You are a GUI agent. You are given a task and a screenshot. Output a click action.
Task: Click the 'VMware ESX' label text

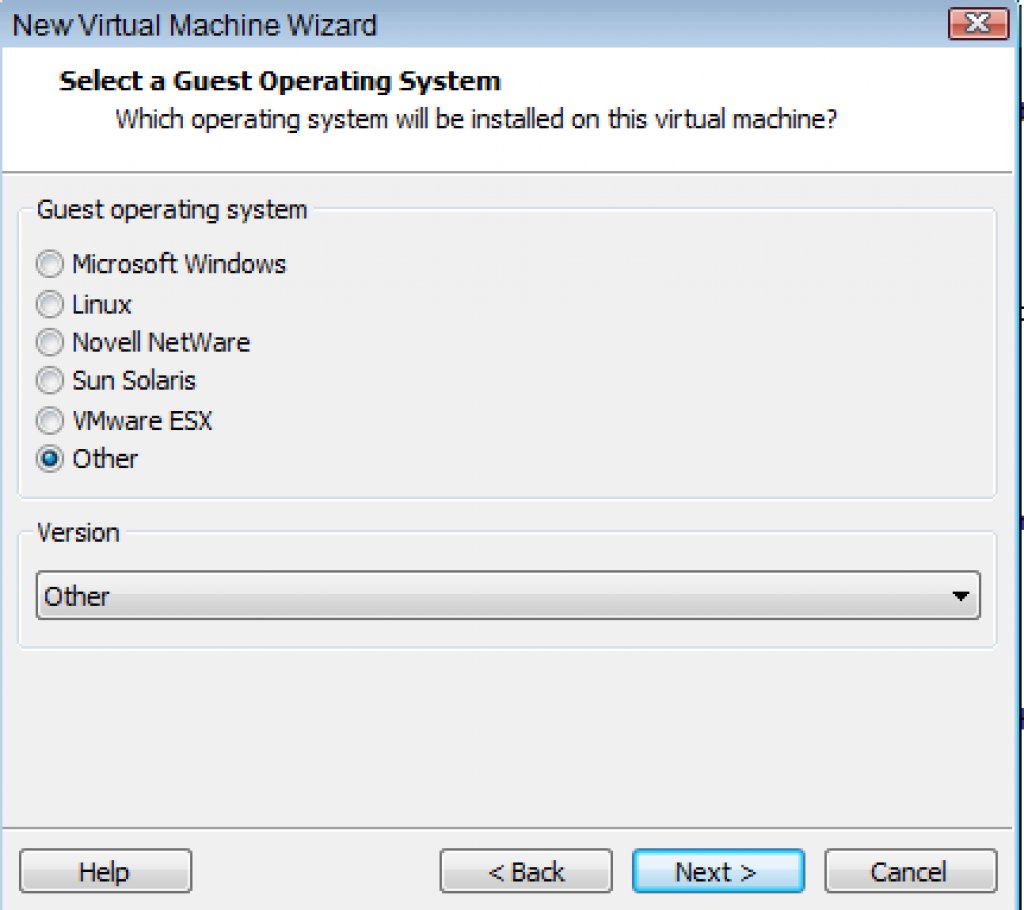tap(142, 421)
